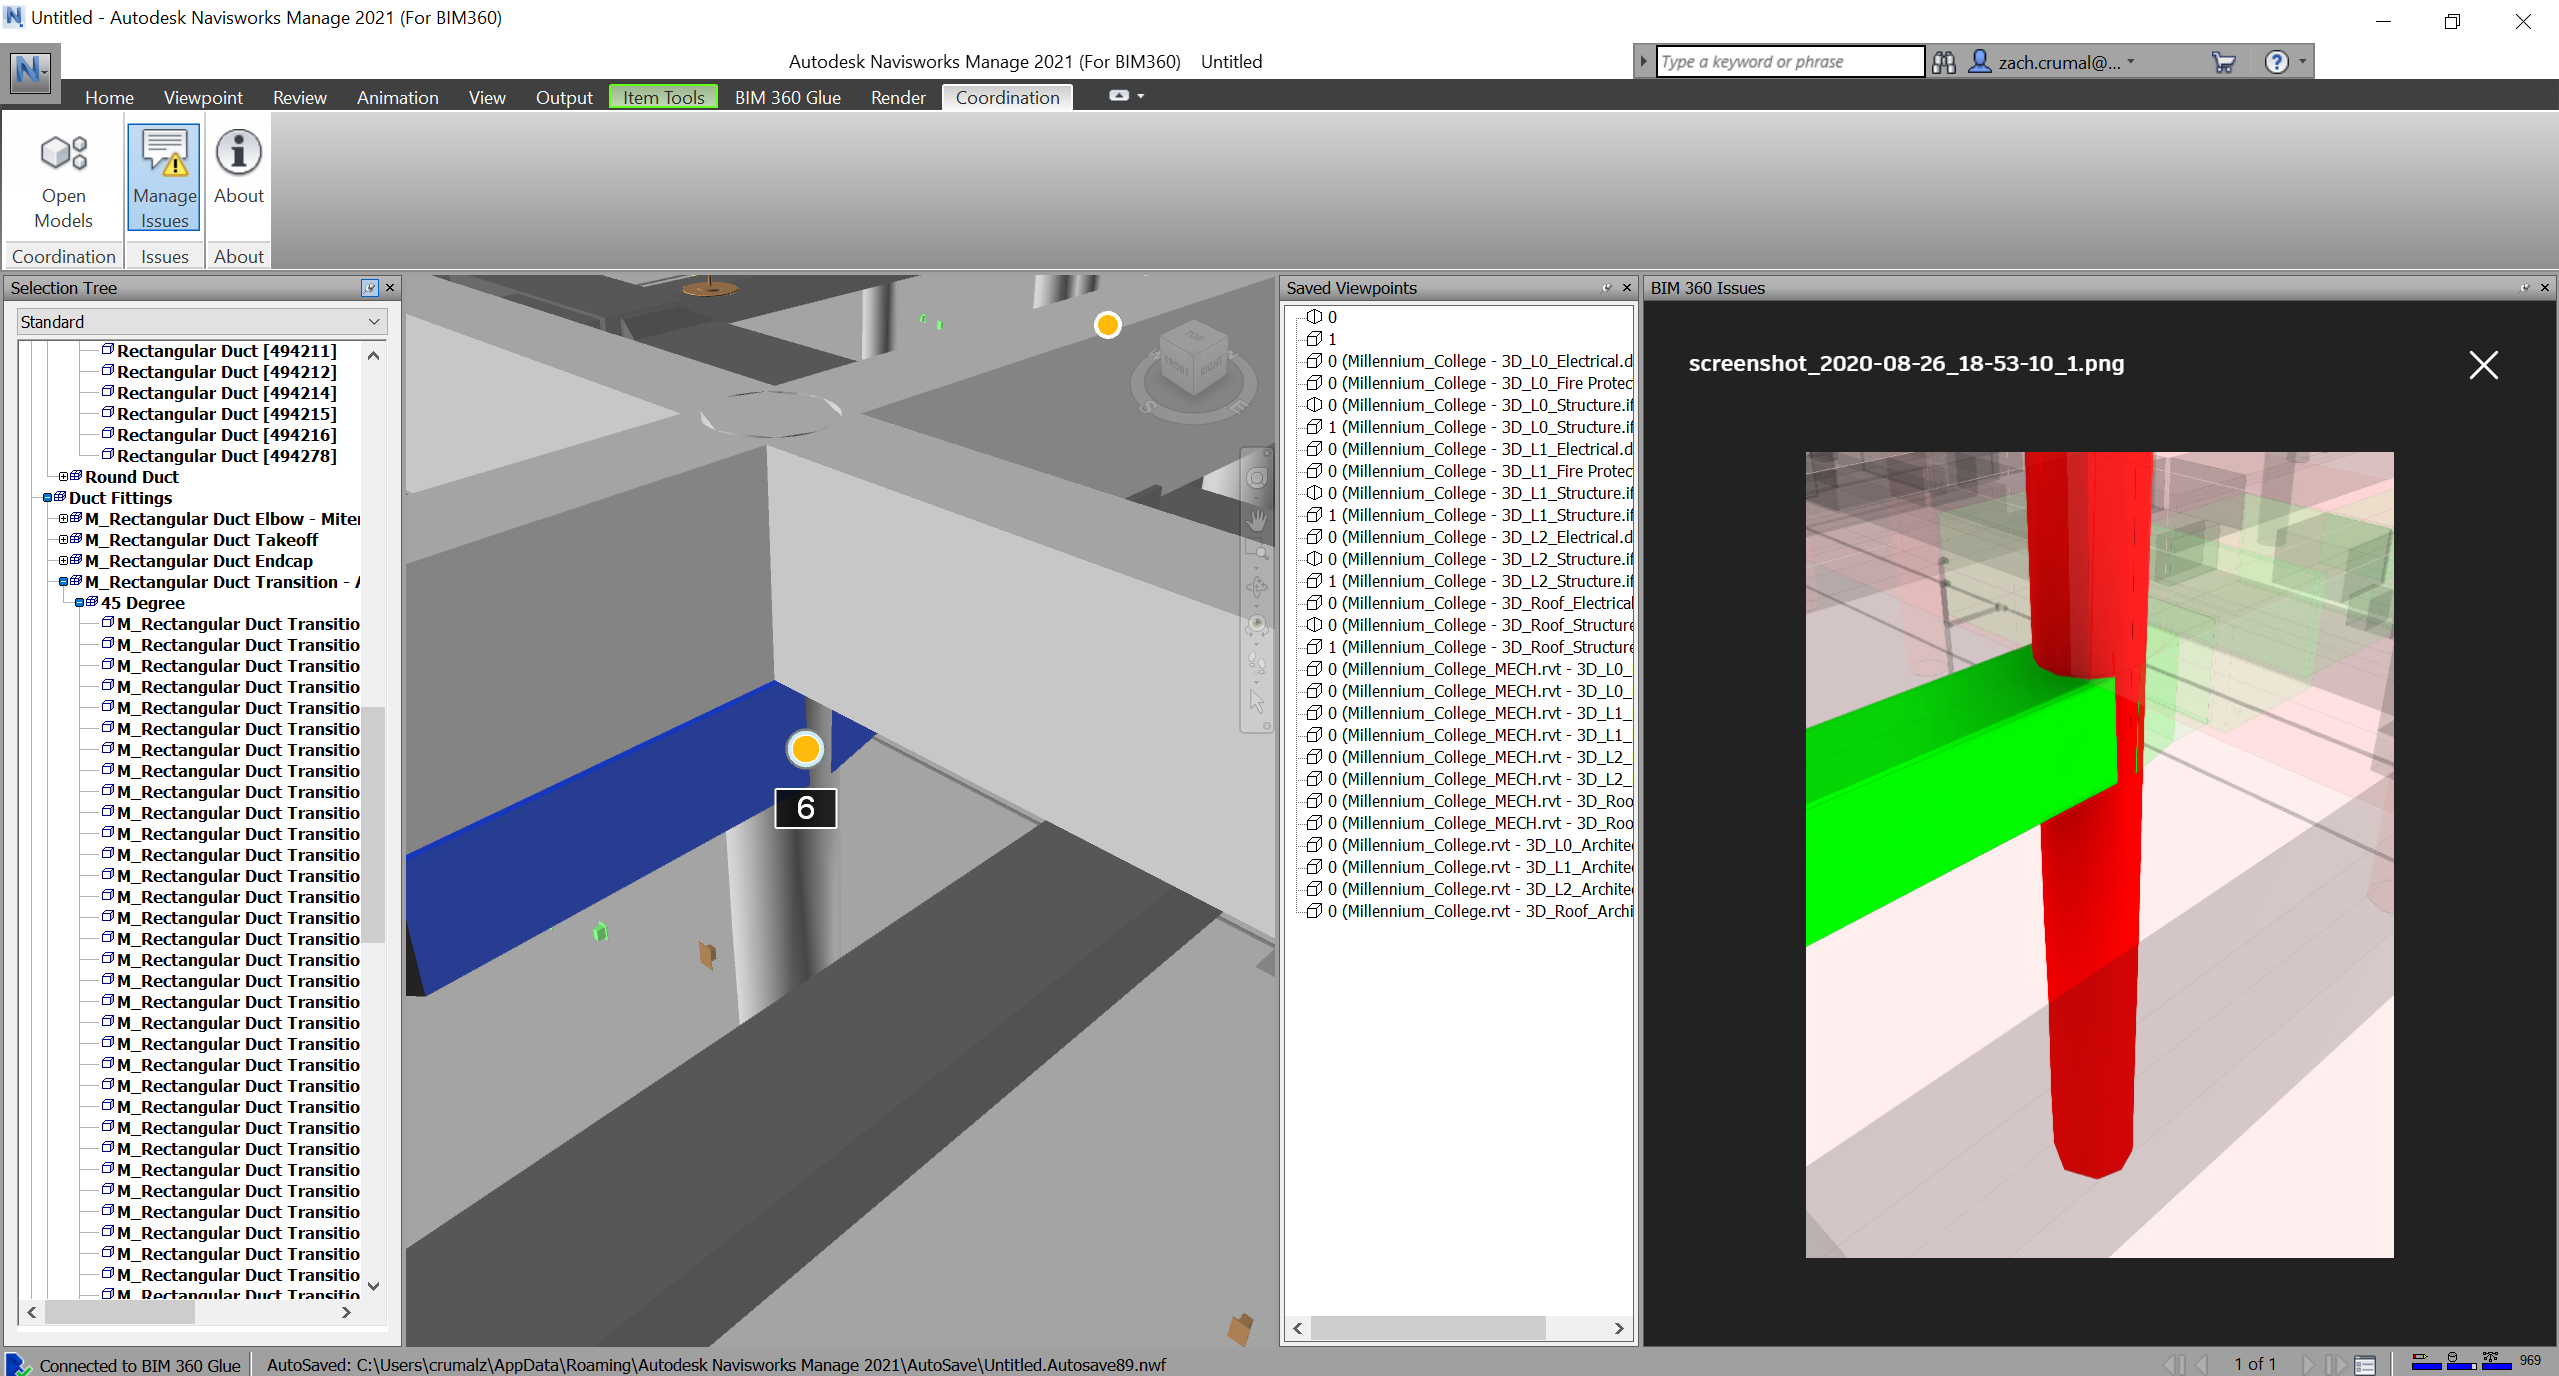2559x1376 pixels.
Task: Collapse the 45 Degree tree node
Action: pos(80,603)
